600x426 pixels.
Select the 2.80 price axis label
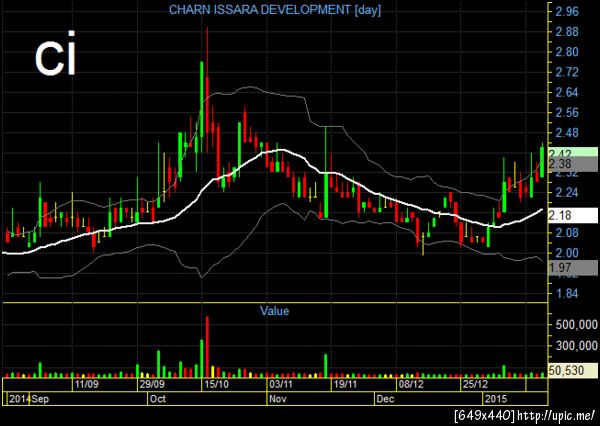point(567,52)
